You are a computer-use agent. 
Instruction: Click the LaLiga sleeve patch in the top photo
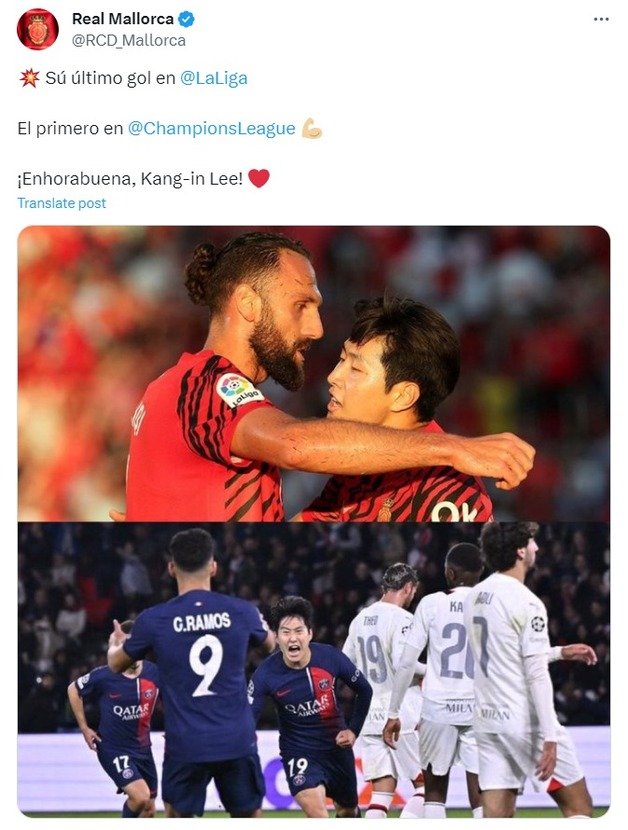point(238,391)
